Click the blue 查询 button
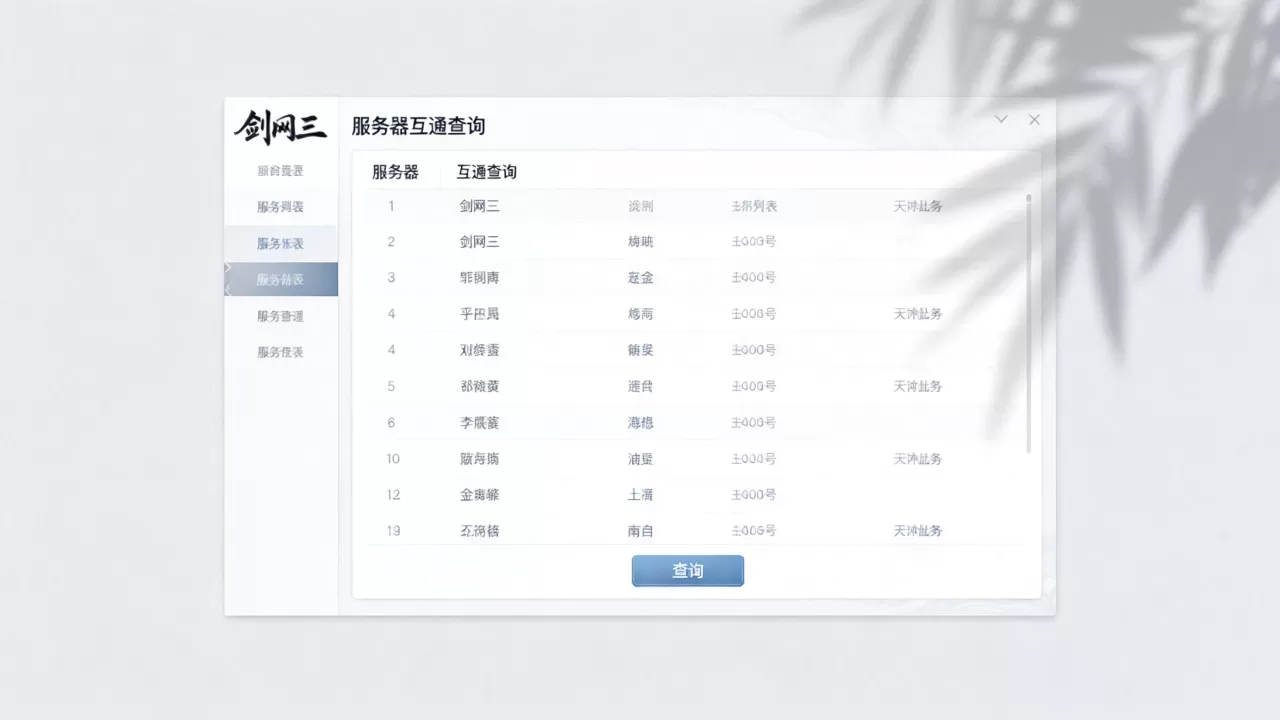1280x720 pixels. pos(688,571)
